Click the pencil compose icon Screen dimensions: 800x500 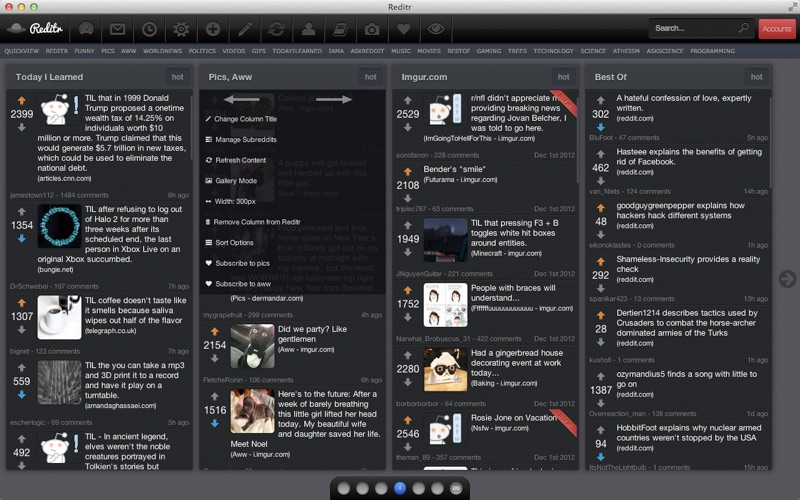tap(244, 29)
